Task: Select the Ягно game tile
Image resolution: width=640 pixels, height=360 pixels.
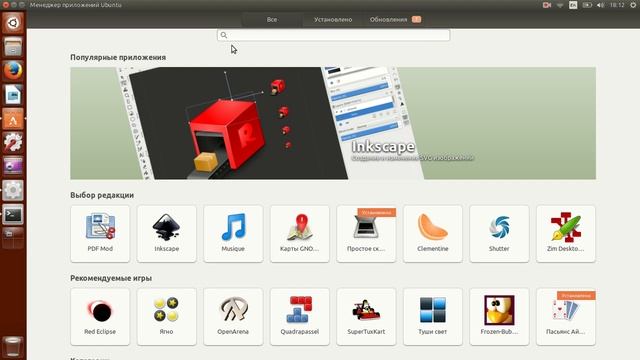Action: pyautogui.click(x=167, y=317)
